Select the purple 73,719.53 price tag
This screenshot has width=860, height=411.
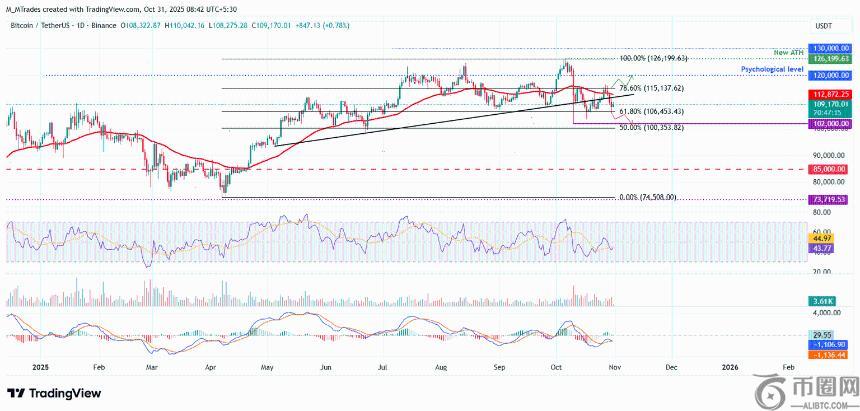[x=831, y=200]
